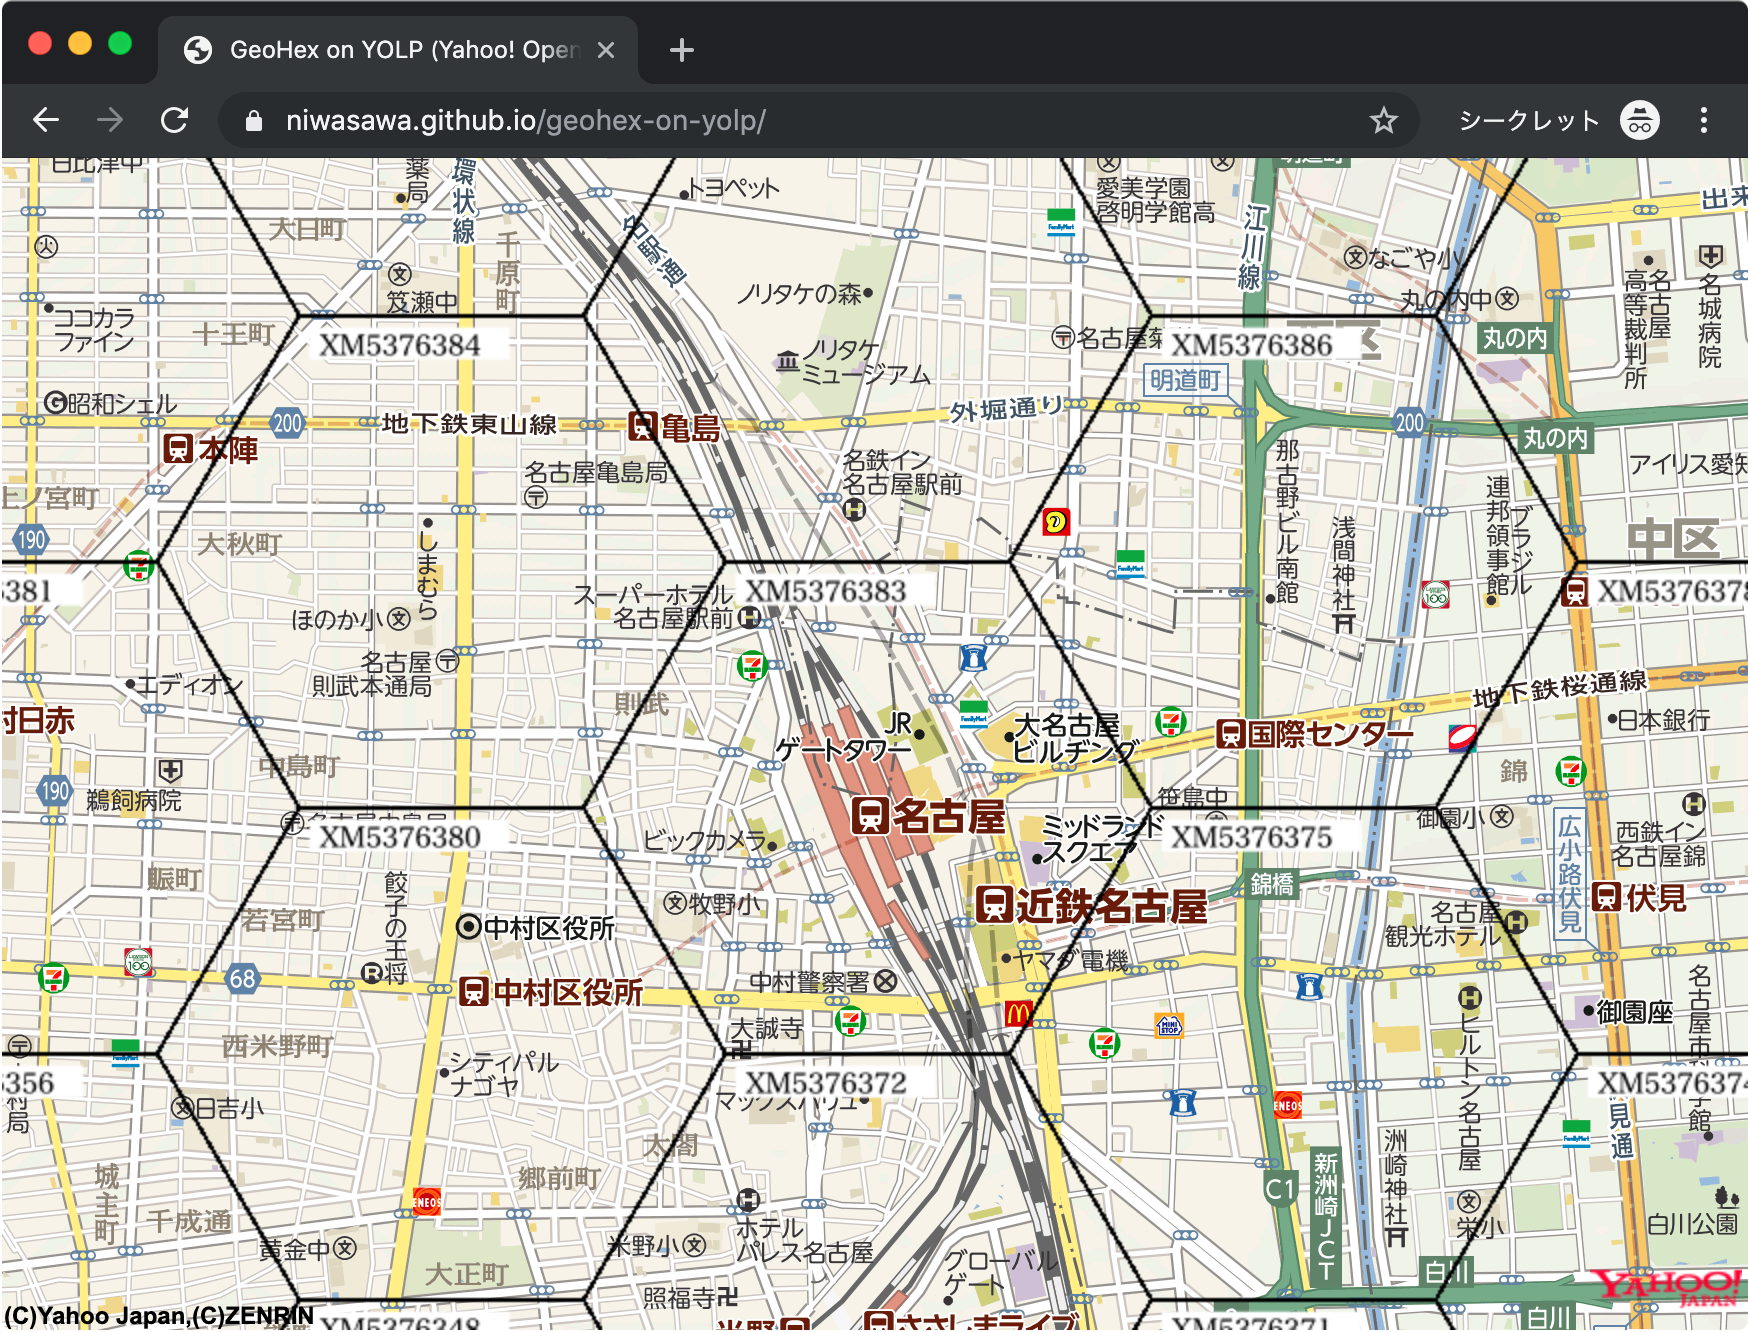Screen dimensions: 1748x1332
Task: Click route 68 road shield
Action: [243, 979]
